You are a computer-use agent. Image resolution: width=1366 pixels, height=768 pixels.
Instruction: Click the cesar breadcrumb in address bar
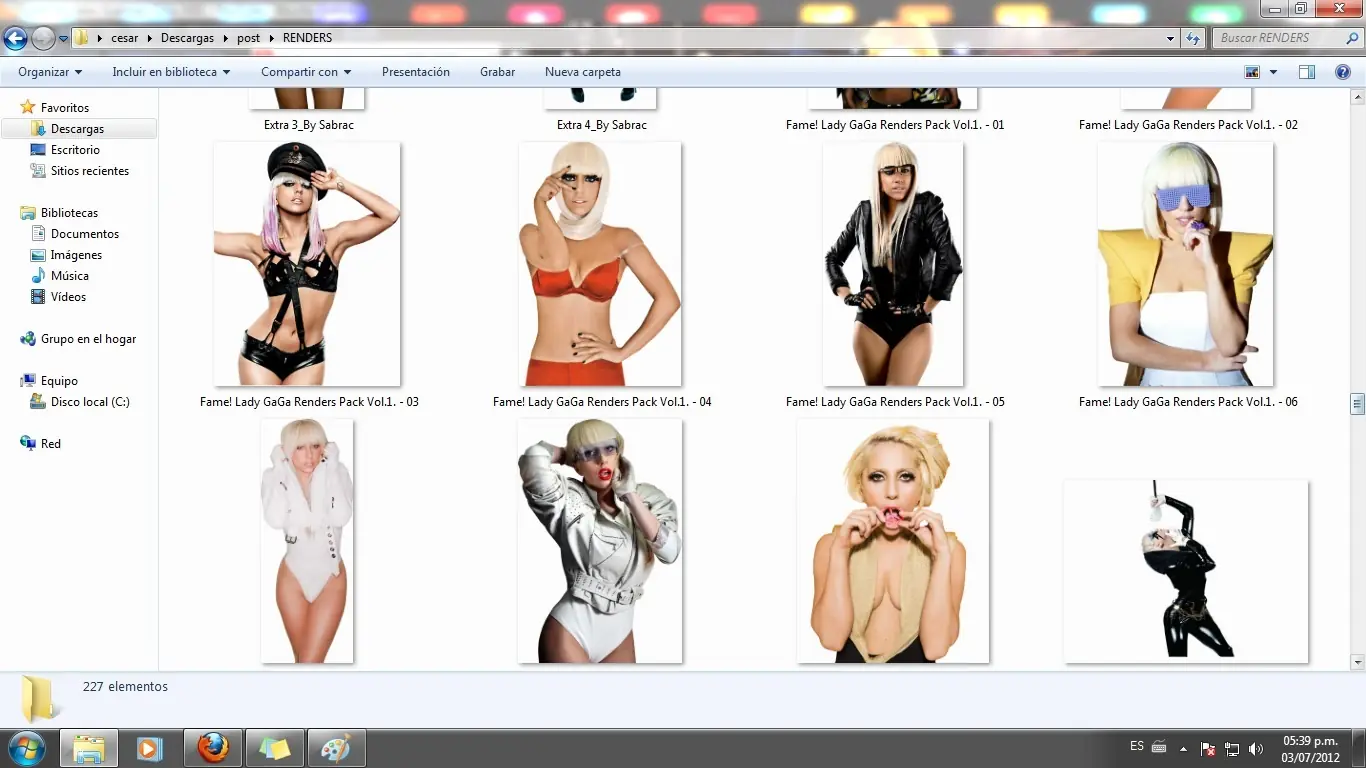pyautogui.click(x=125, y=38)
